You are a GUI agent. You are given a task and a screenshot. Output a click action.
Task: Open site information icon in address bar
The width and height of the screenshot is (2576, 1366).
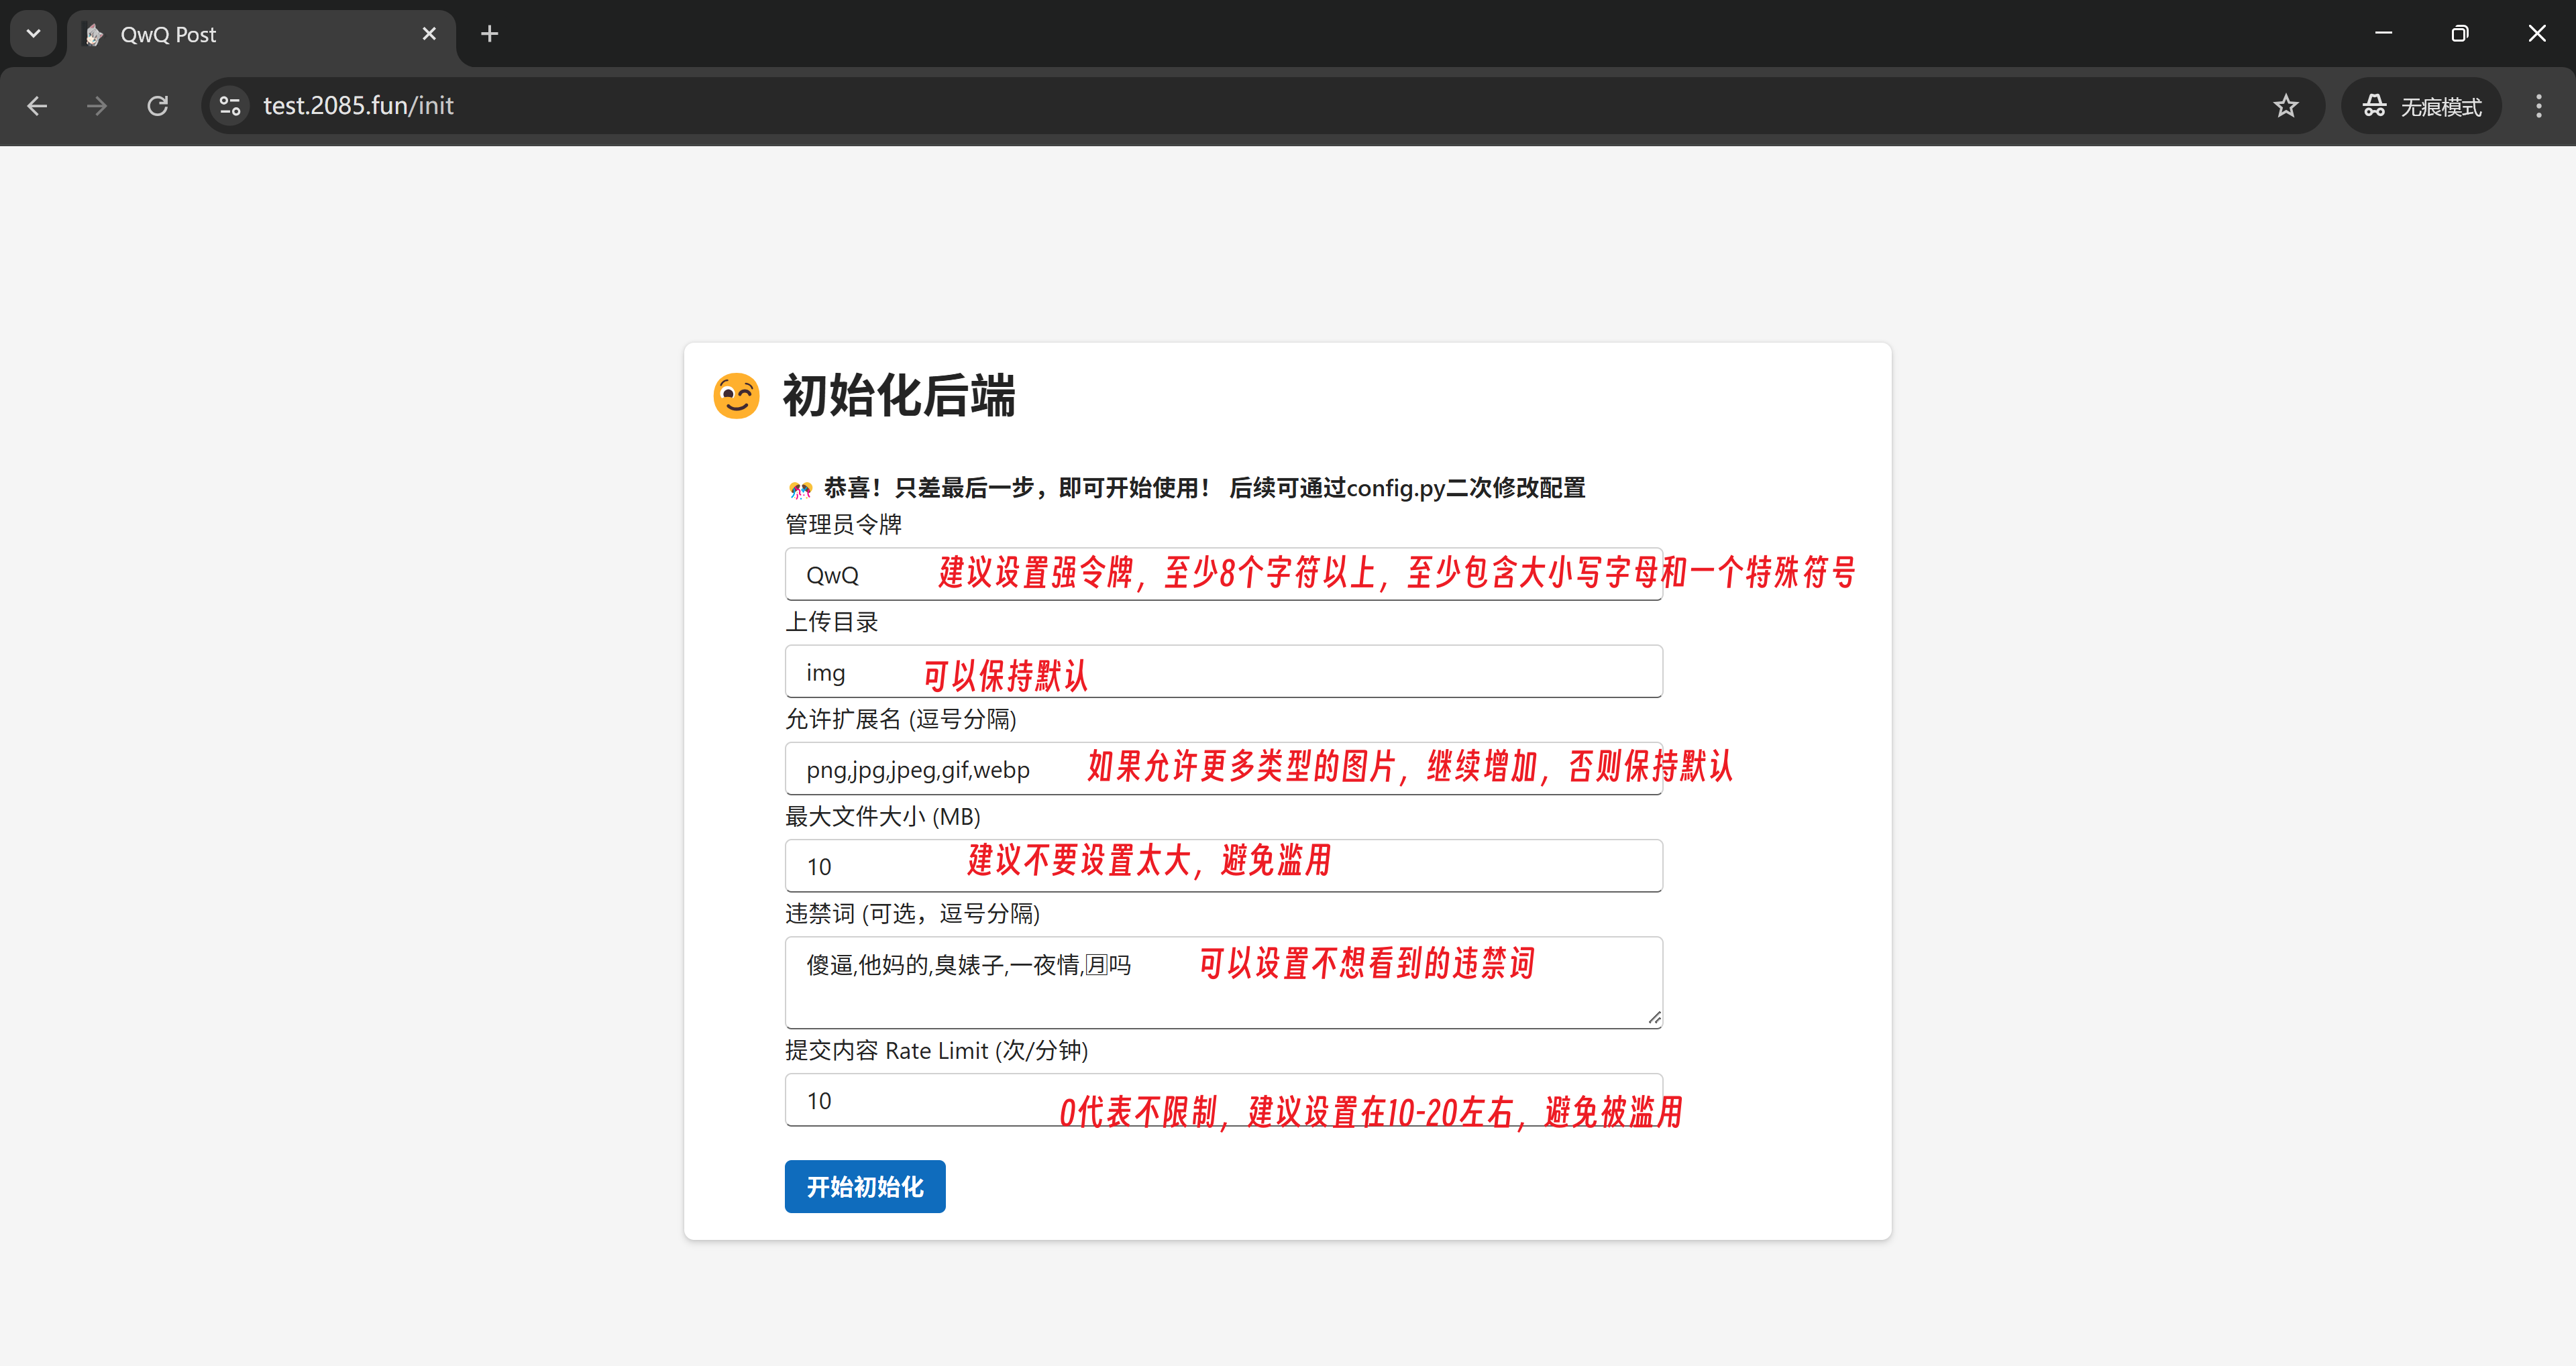pos(230,106)
